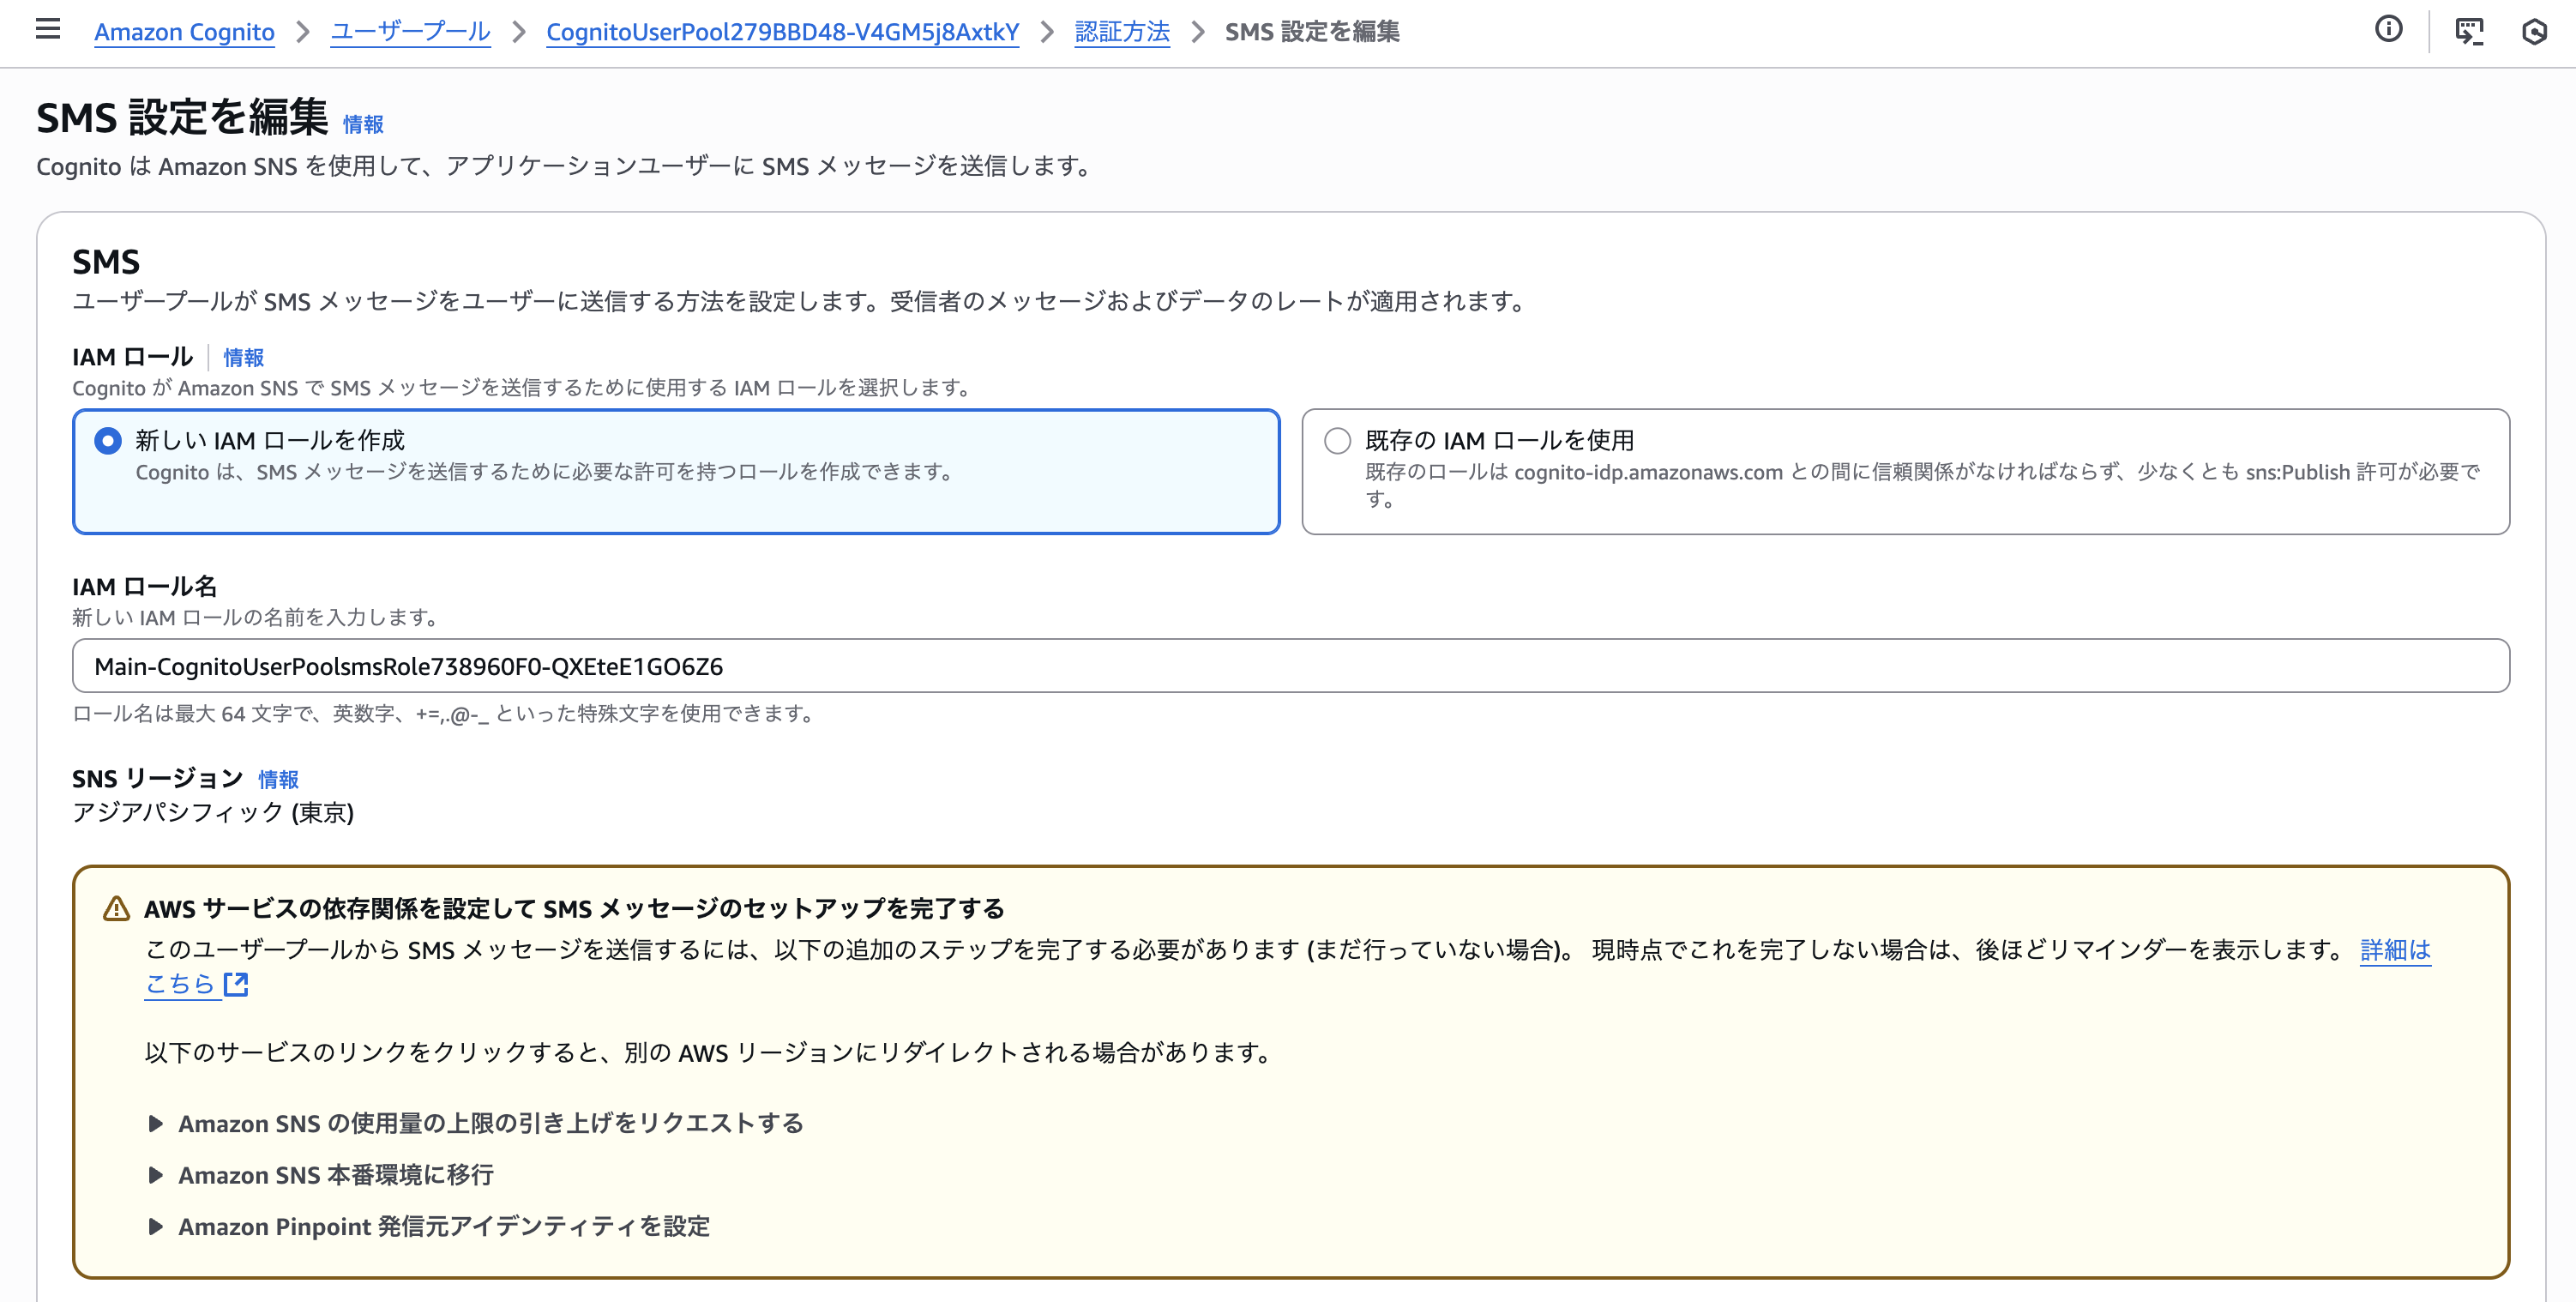2576x1302 pixels.
Task: Open the CognitoUserPool279BBD48 breadcrumb link
Action: coord(782,32)
